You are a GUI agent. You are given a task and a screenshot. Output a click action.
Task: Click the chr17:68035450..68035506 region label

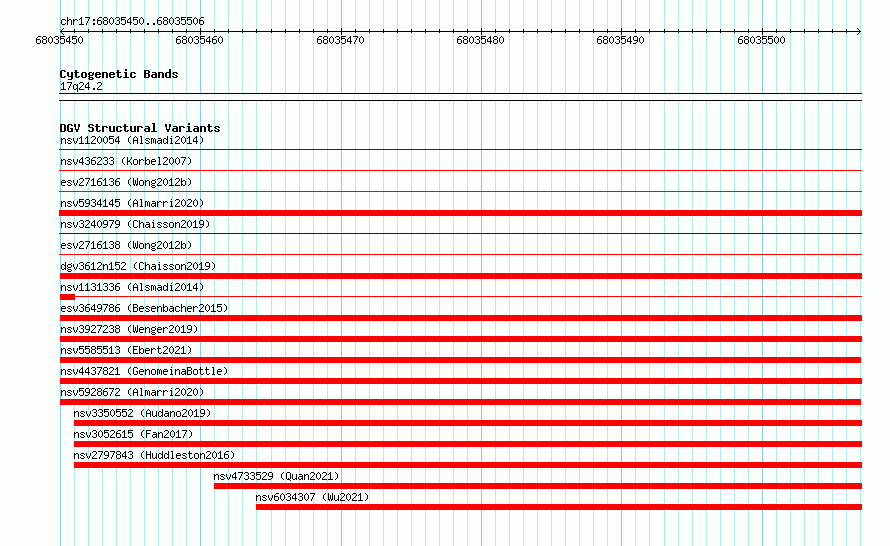[132, 21]
